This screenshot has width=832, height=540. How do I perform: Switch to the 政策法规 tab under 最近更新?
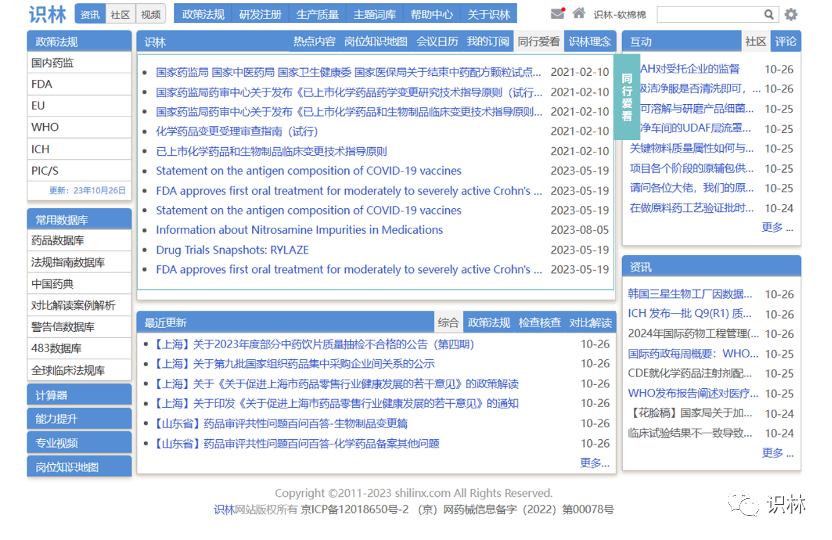point(489,322)
